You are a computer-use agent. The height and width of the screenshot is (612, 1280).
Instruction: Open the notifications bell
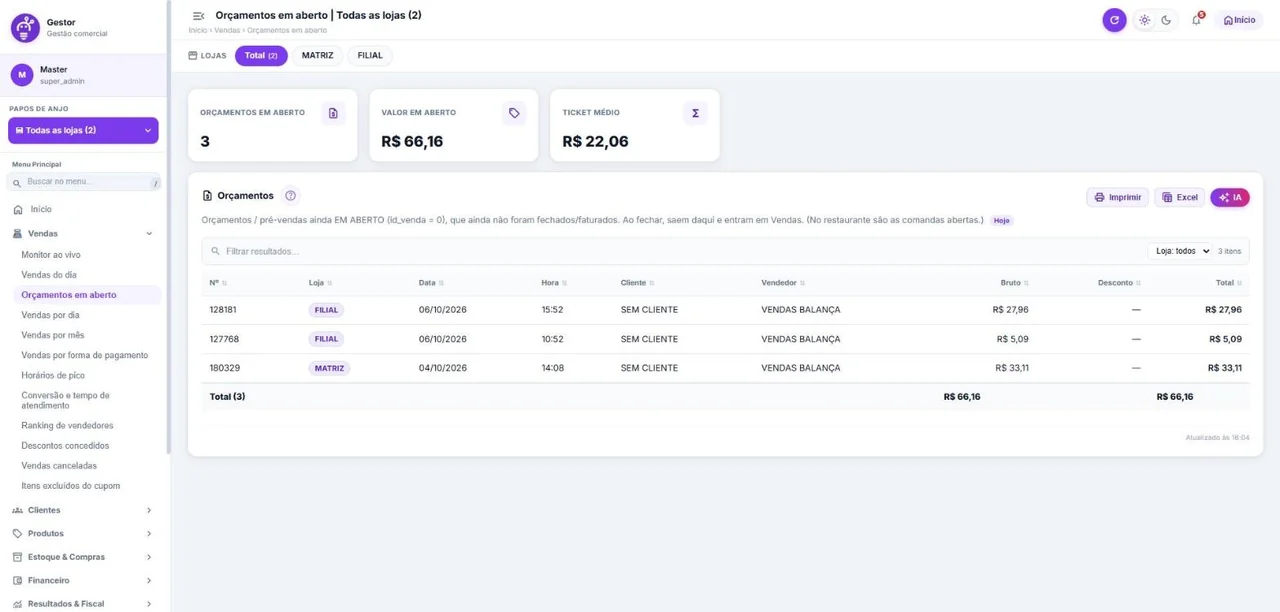(x=1196, y=20)
